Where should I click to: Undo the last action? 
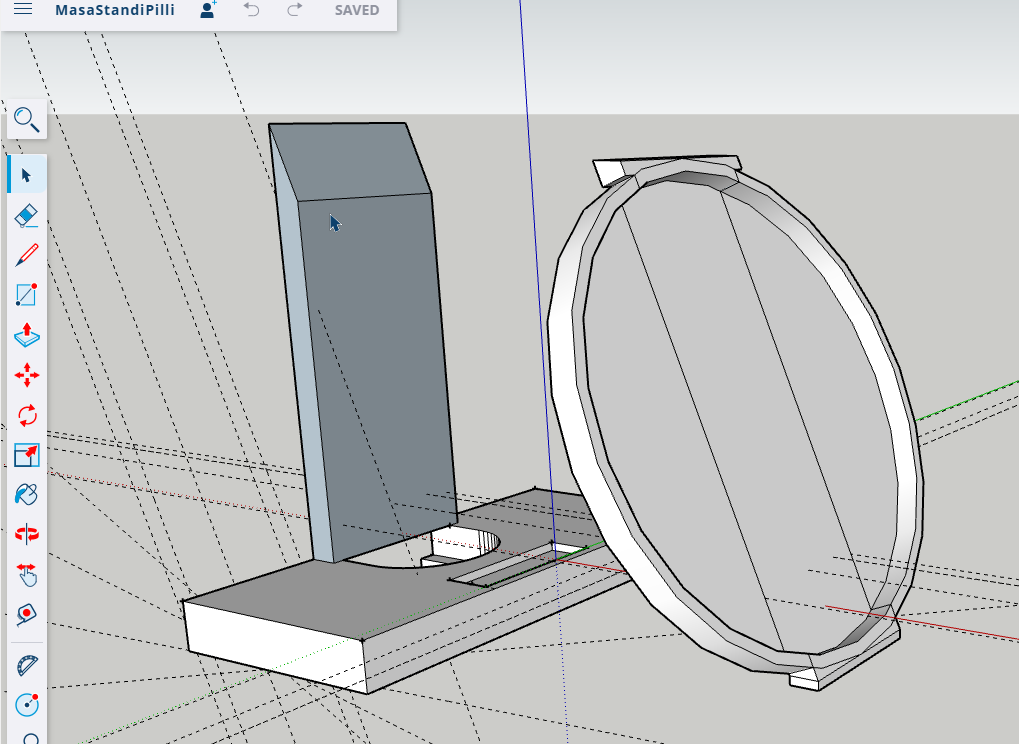click(252, 10)
